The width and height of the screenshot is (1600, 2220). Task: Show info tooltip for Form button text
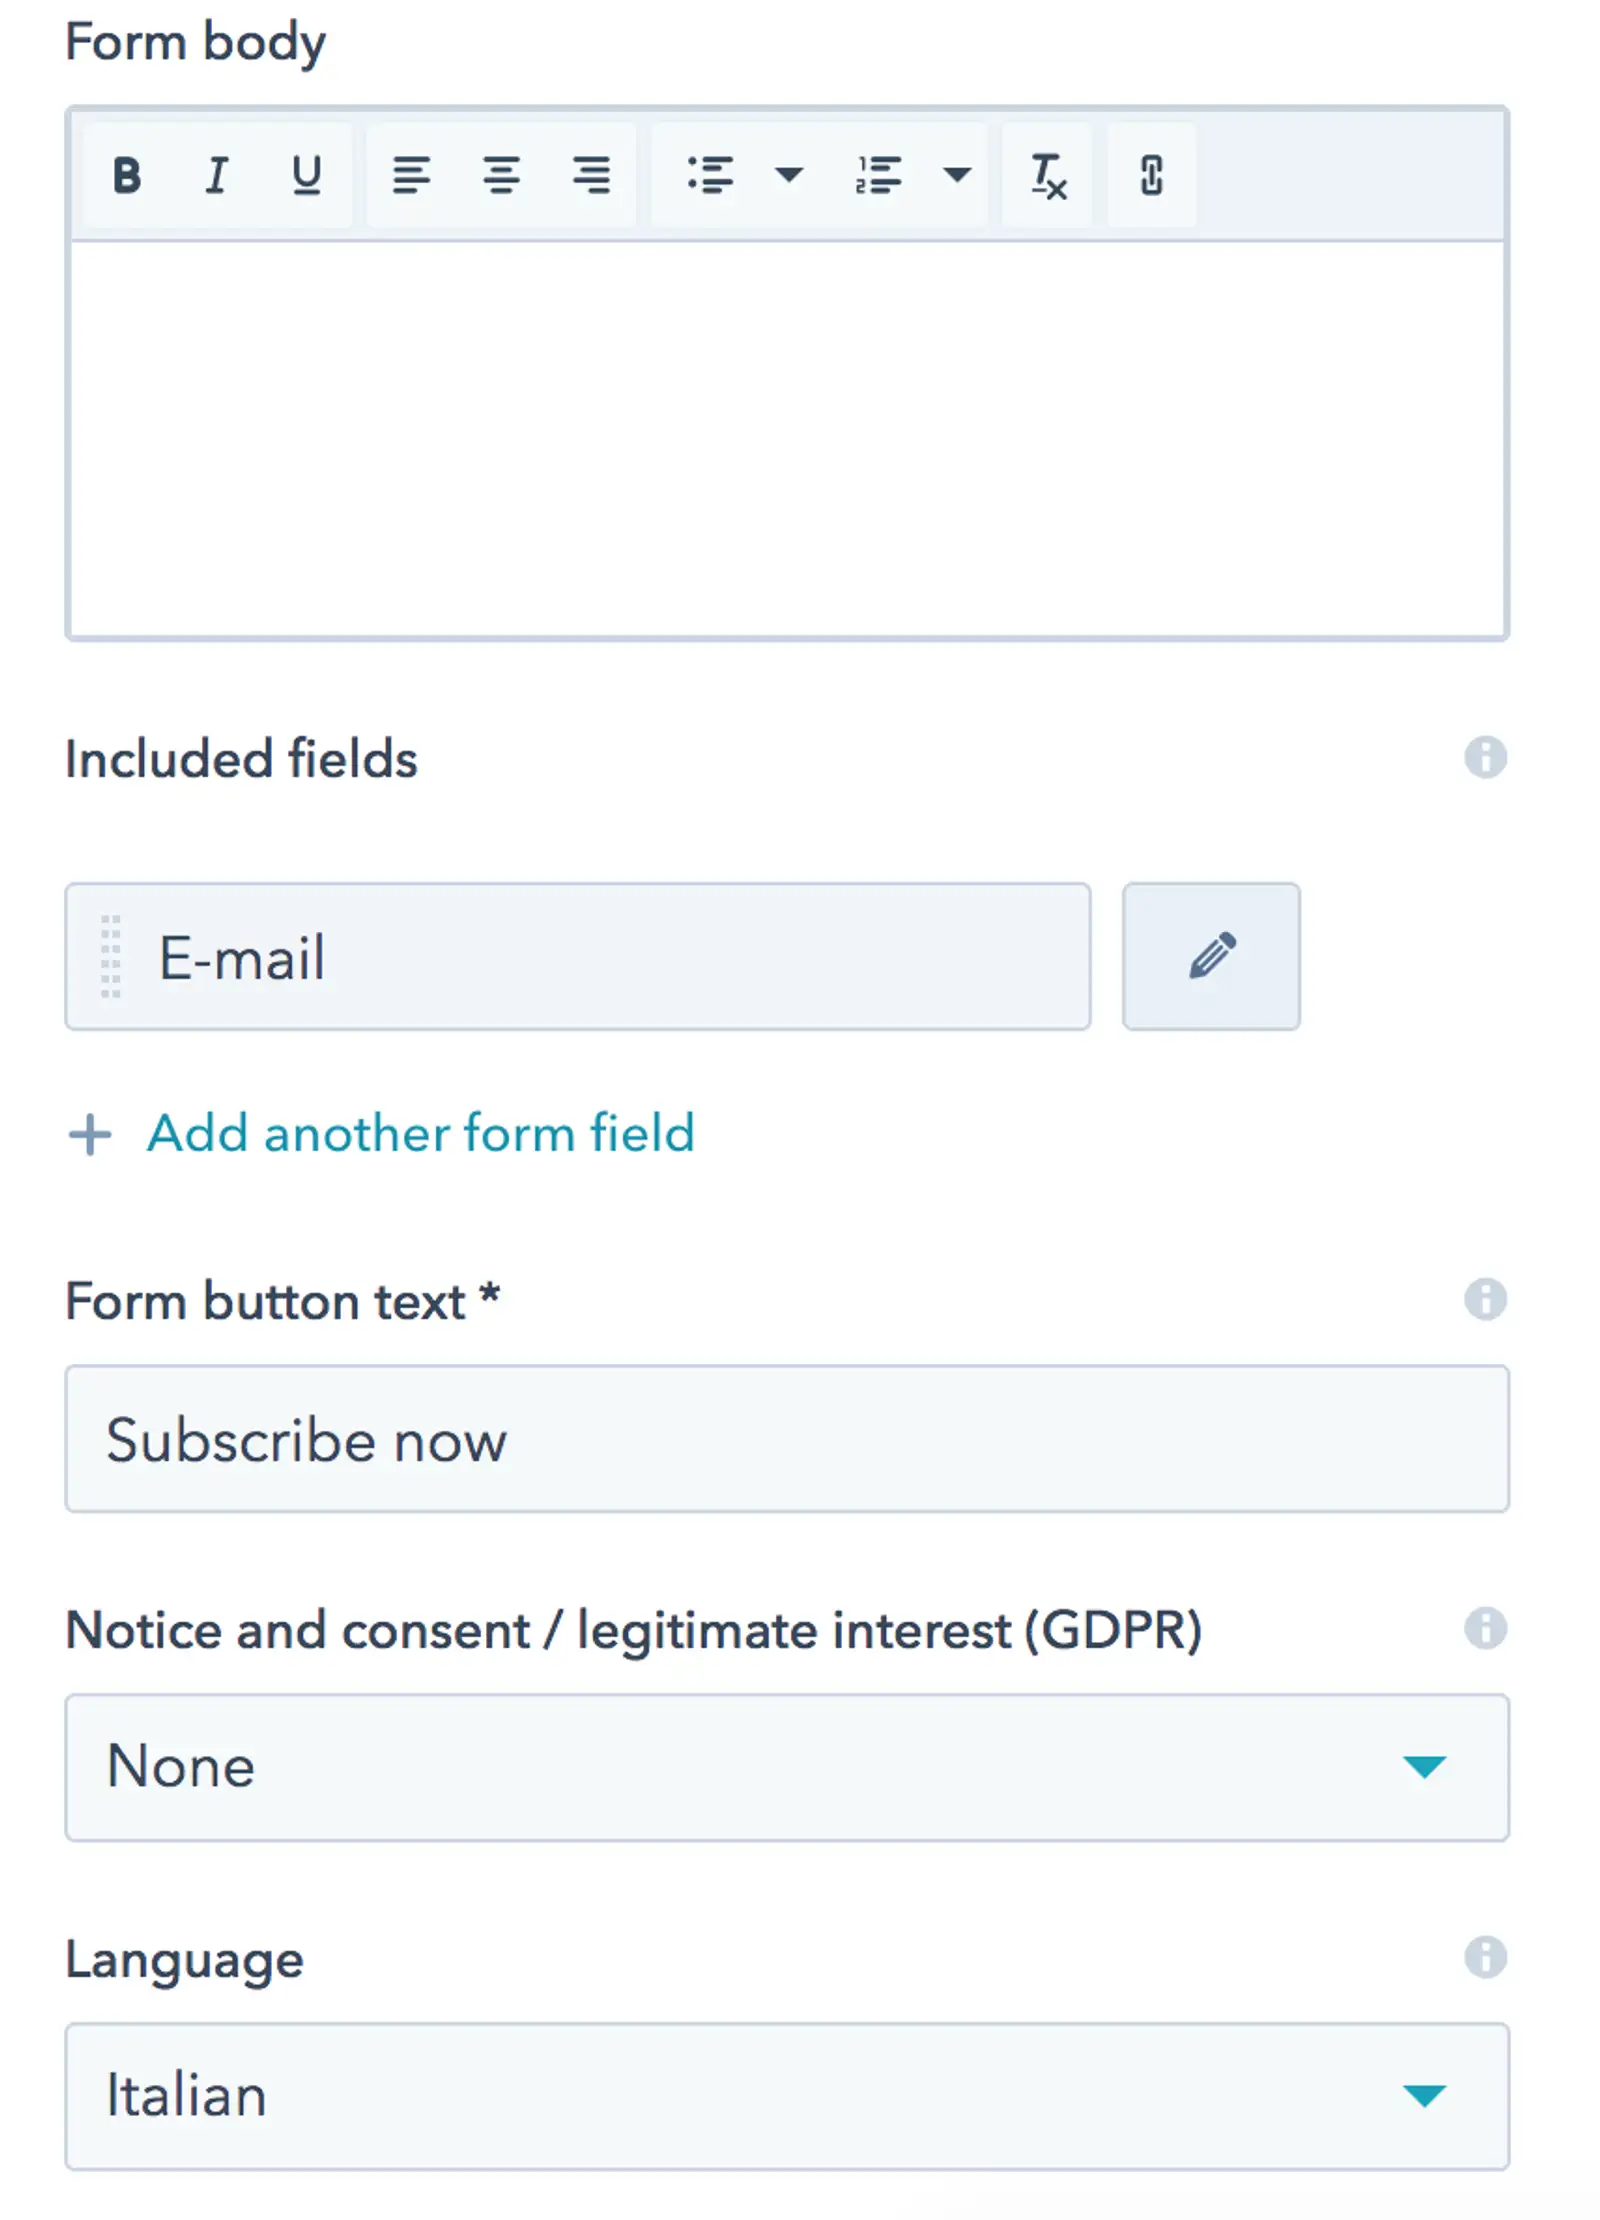tap(1486, 1301)
